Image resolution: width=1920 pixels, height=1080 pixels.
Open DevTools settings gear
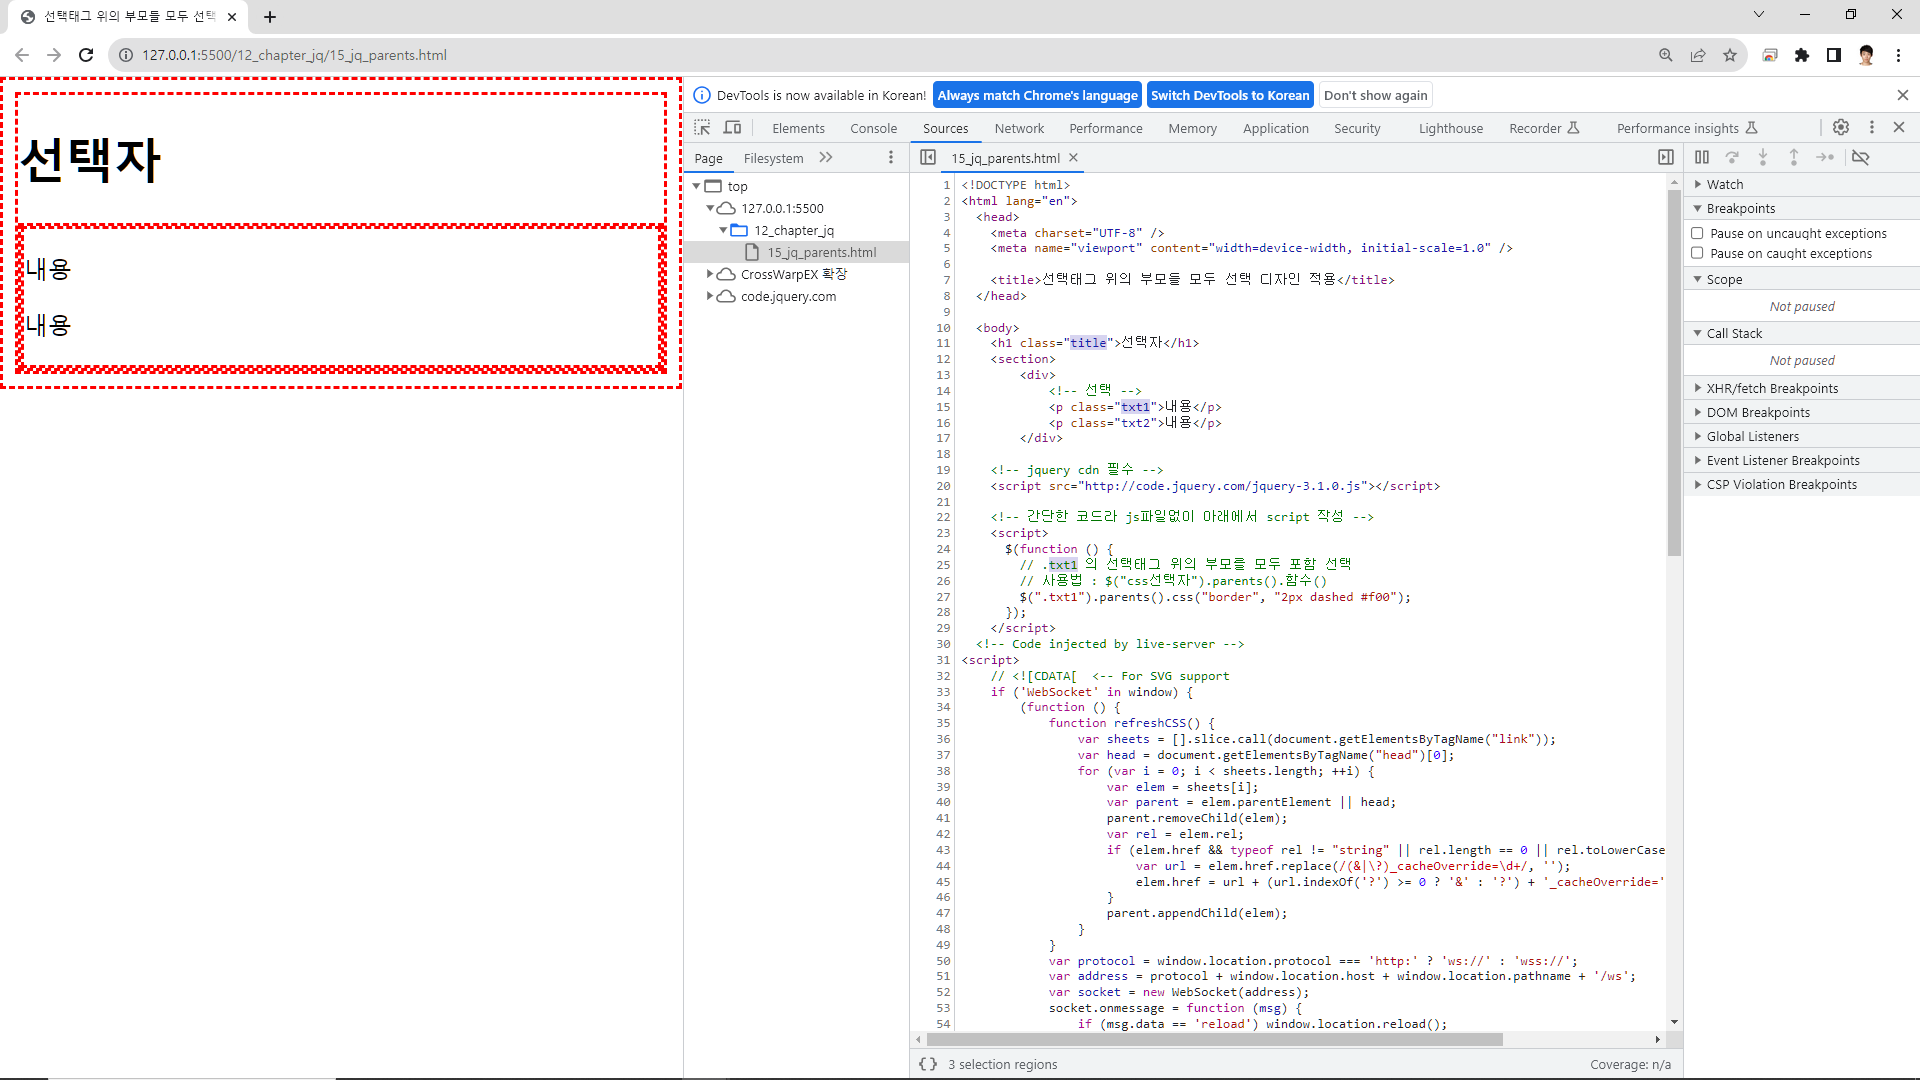coord(1840,127)
